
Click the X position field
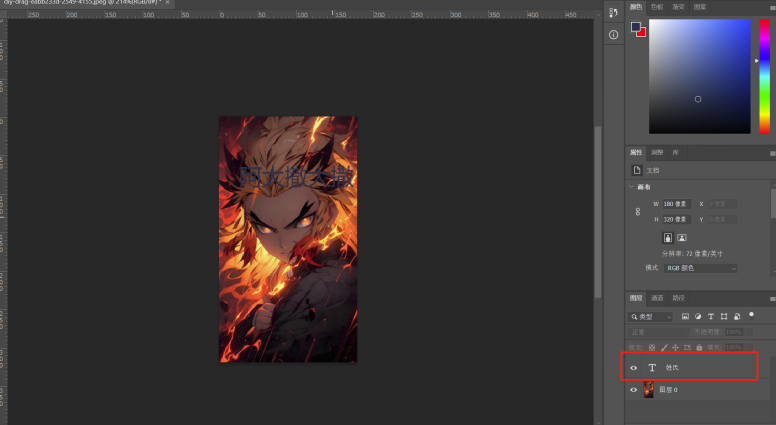(722, 204)
